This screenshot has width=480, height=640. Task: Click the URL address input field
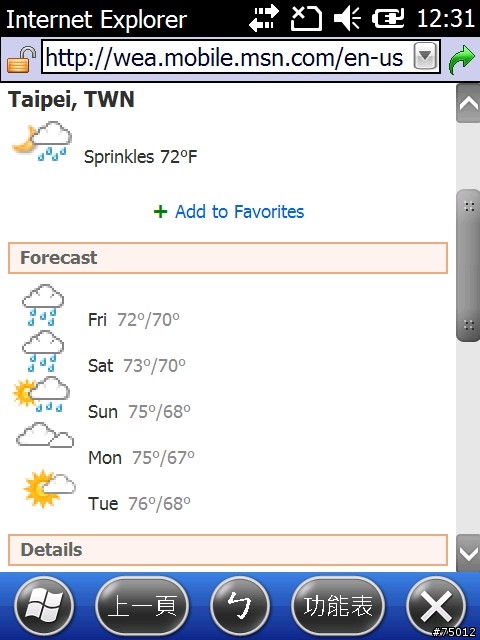click(x=228, y=57)
